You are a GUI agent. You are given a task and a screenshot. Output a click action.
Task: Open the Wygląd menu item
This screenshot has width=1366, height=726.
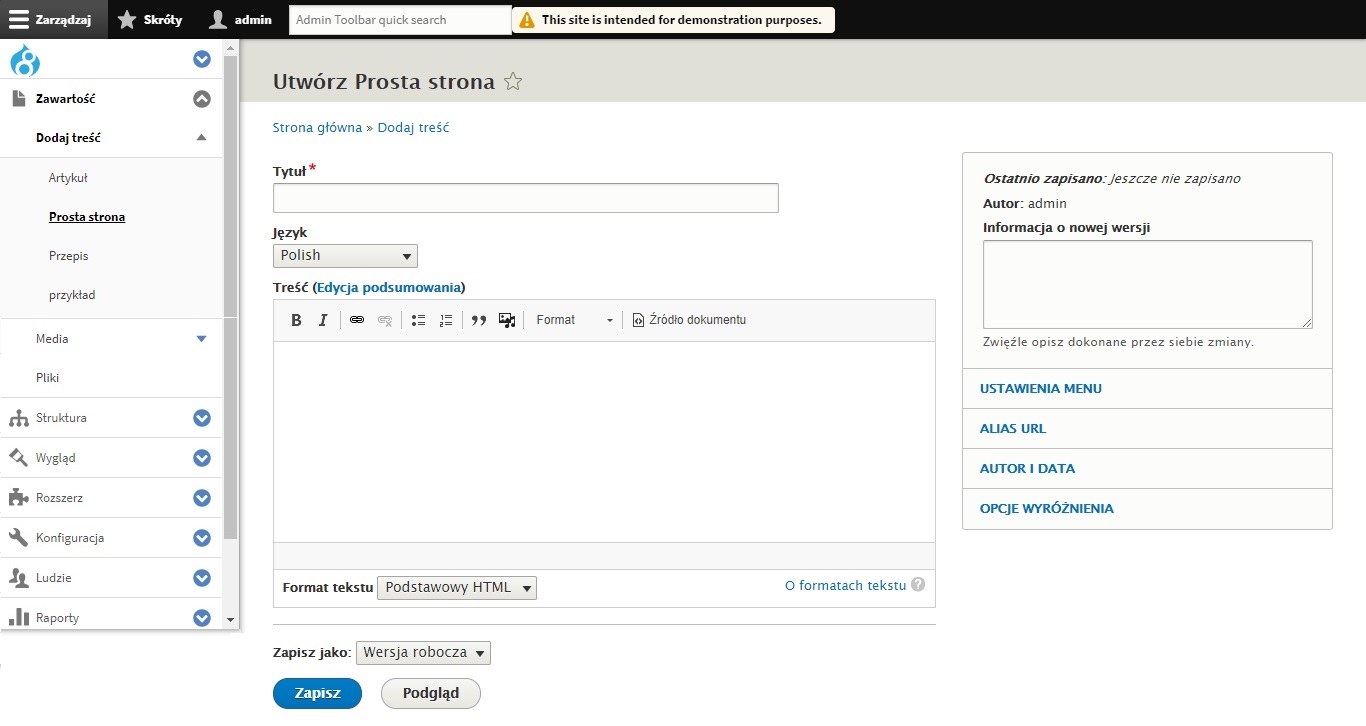[55, 458]
